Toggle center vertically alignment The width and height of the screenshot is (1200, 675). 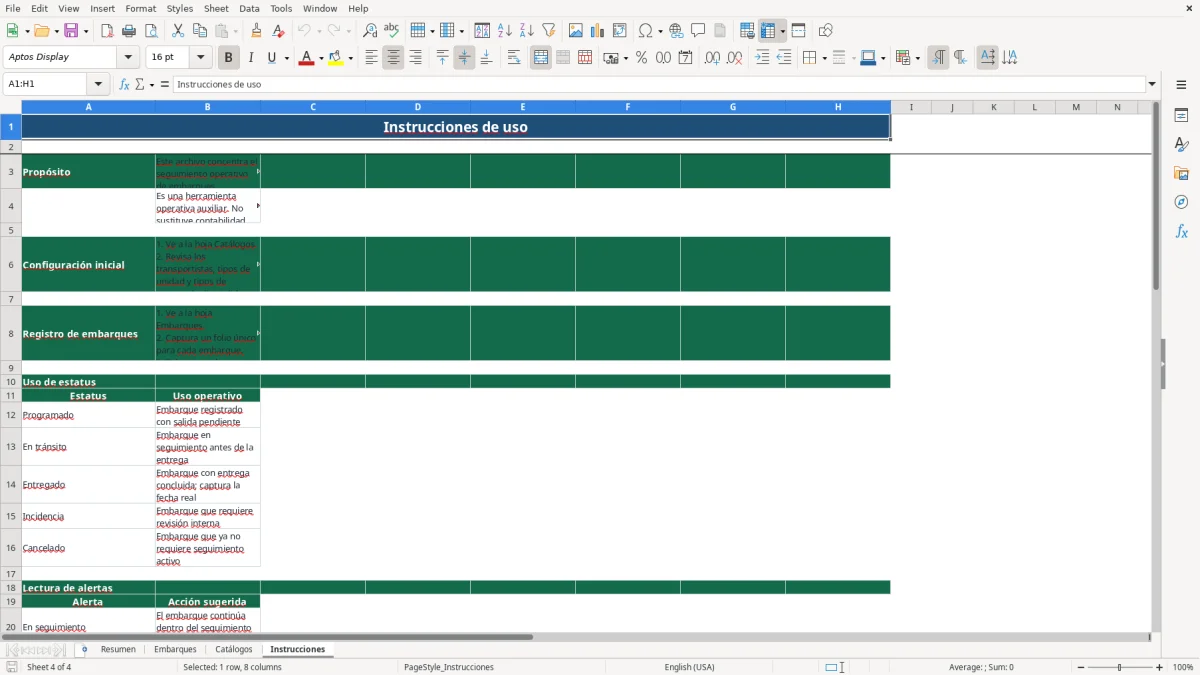tap(464, 58)
